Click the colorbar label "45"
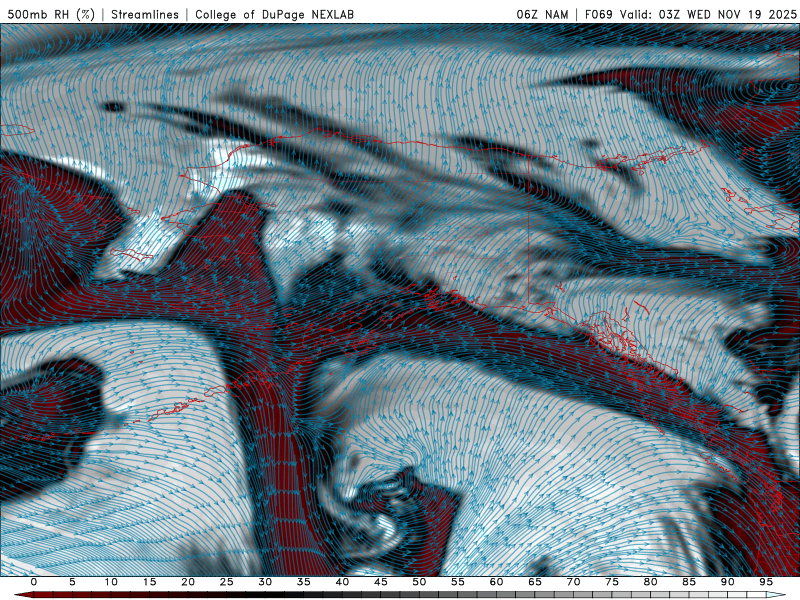800x600 pixels. pyautogui.click(x=381, y=582)
